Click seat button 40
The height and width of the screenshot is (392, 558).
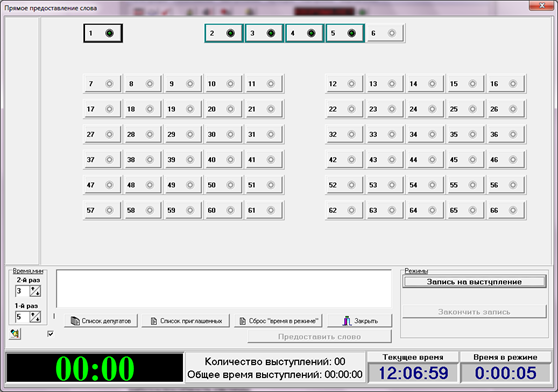point(223,159)
